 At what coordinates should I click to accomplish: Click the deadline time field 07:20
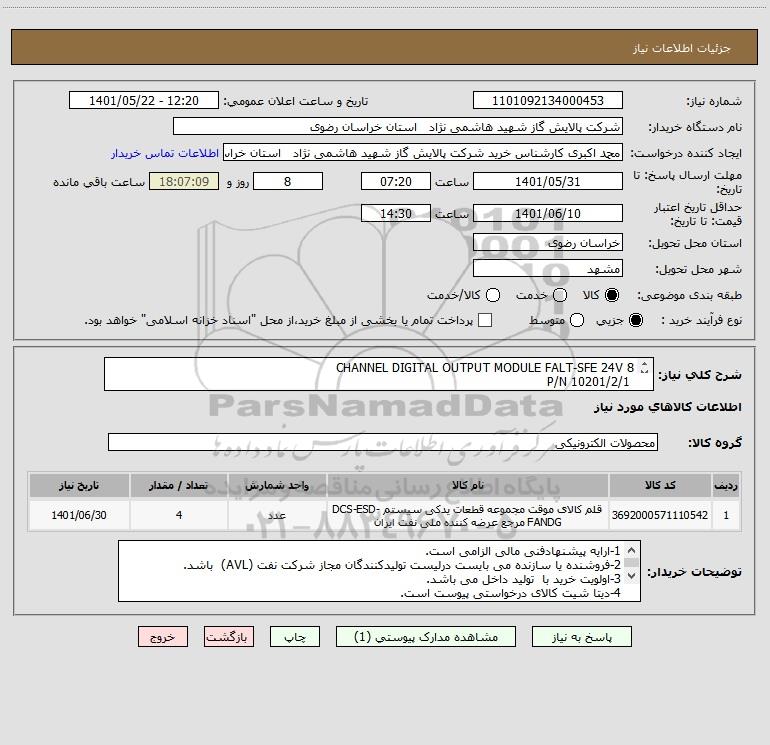point(396,181)
